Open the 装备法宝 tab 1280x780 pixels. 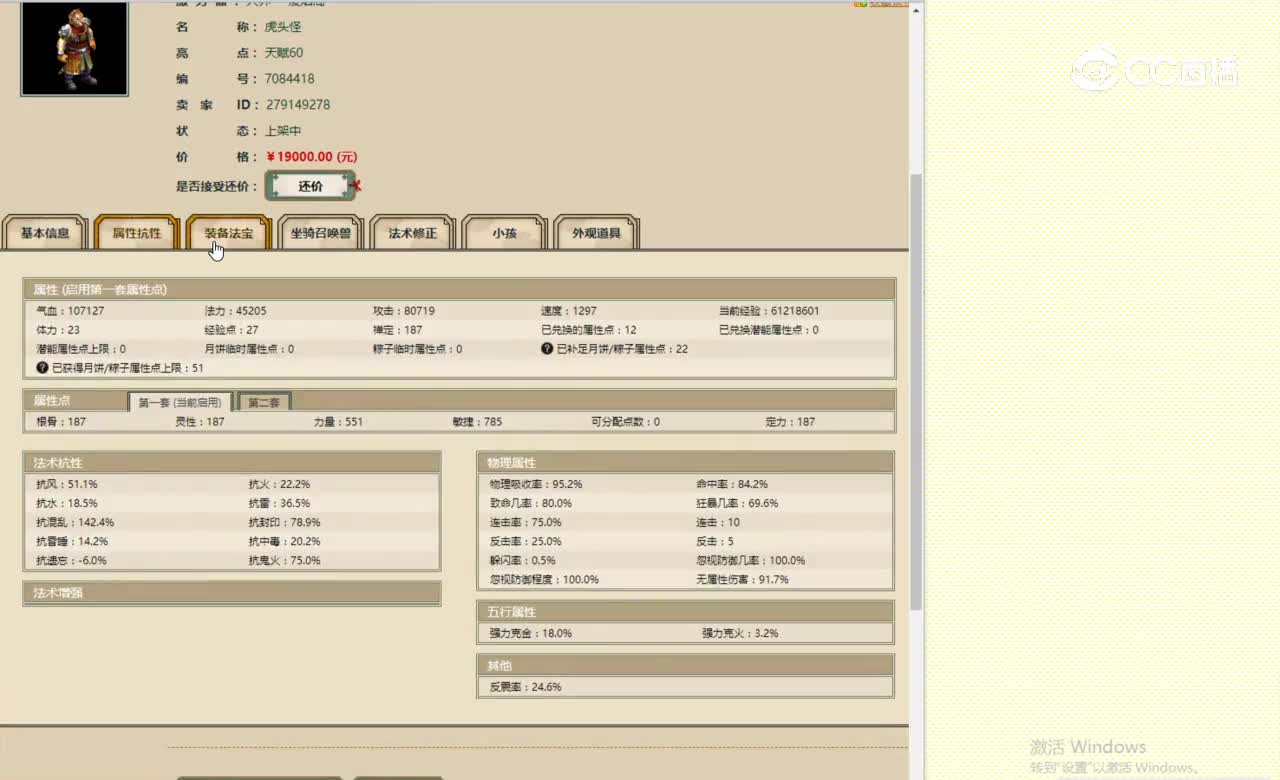(x=229, y=233)
